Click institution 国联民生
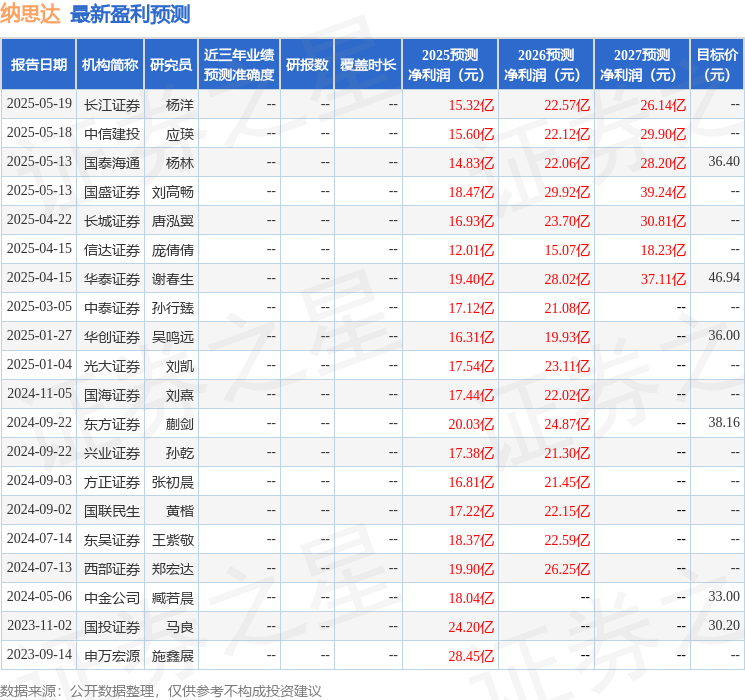The image size is (745, 700). point(112,511)
